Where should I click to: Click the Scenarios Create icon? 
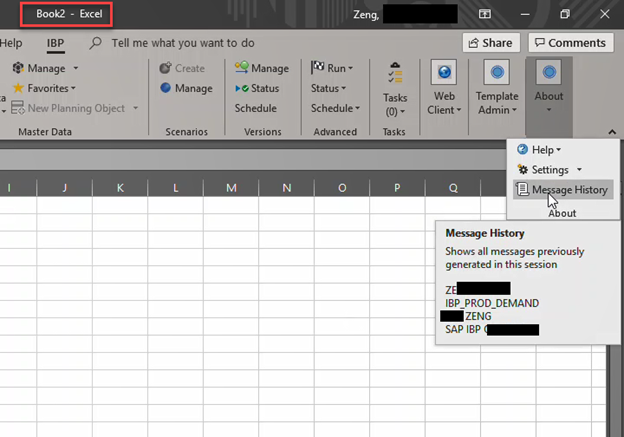pos(165,68)
